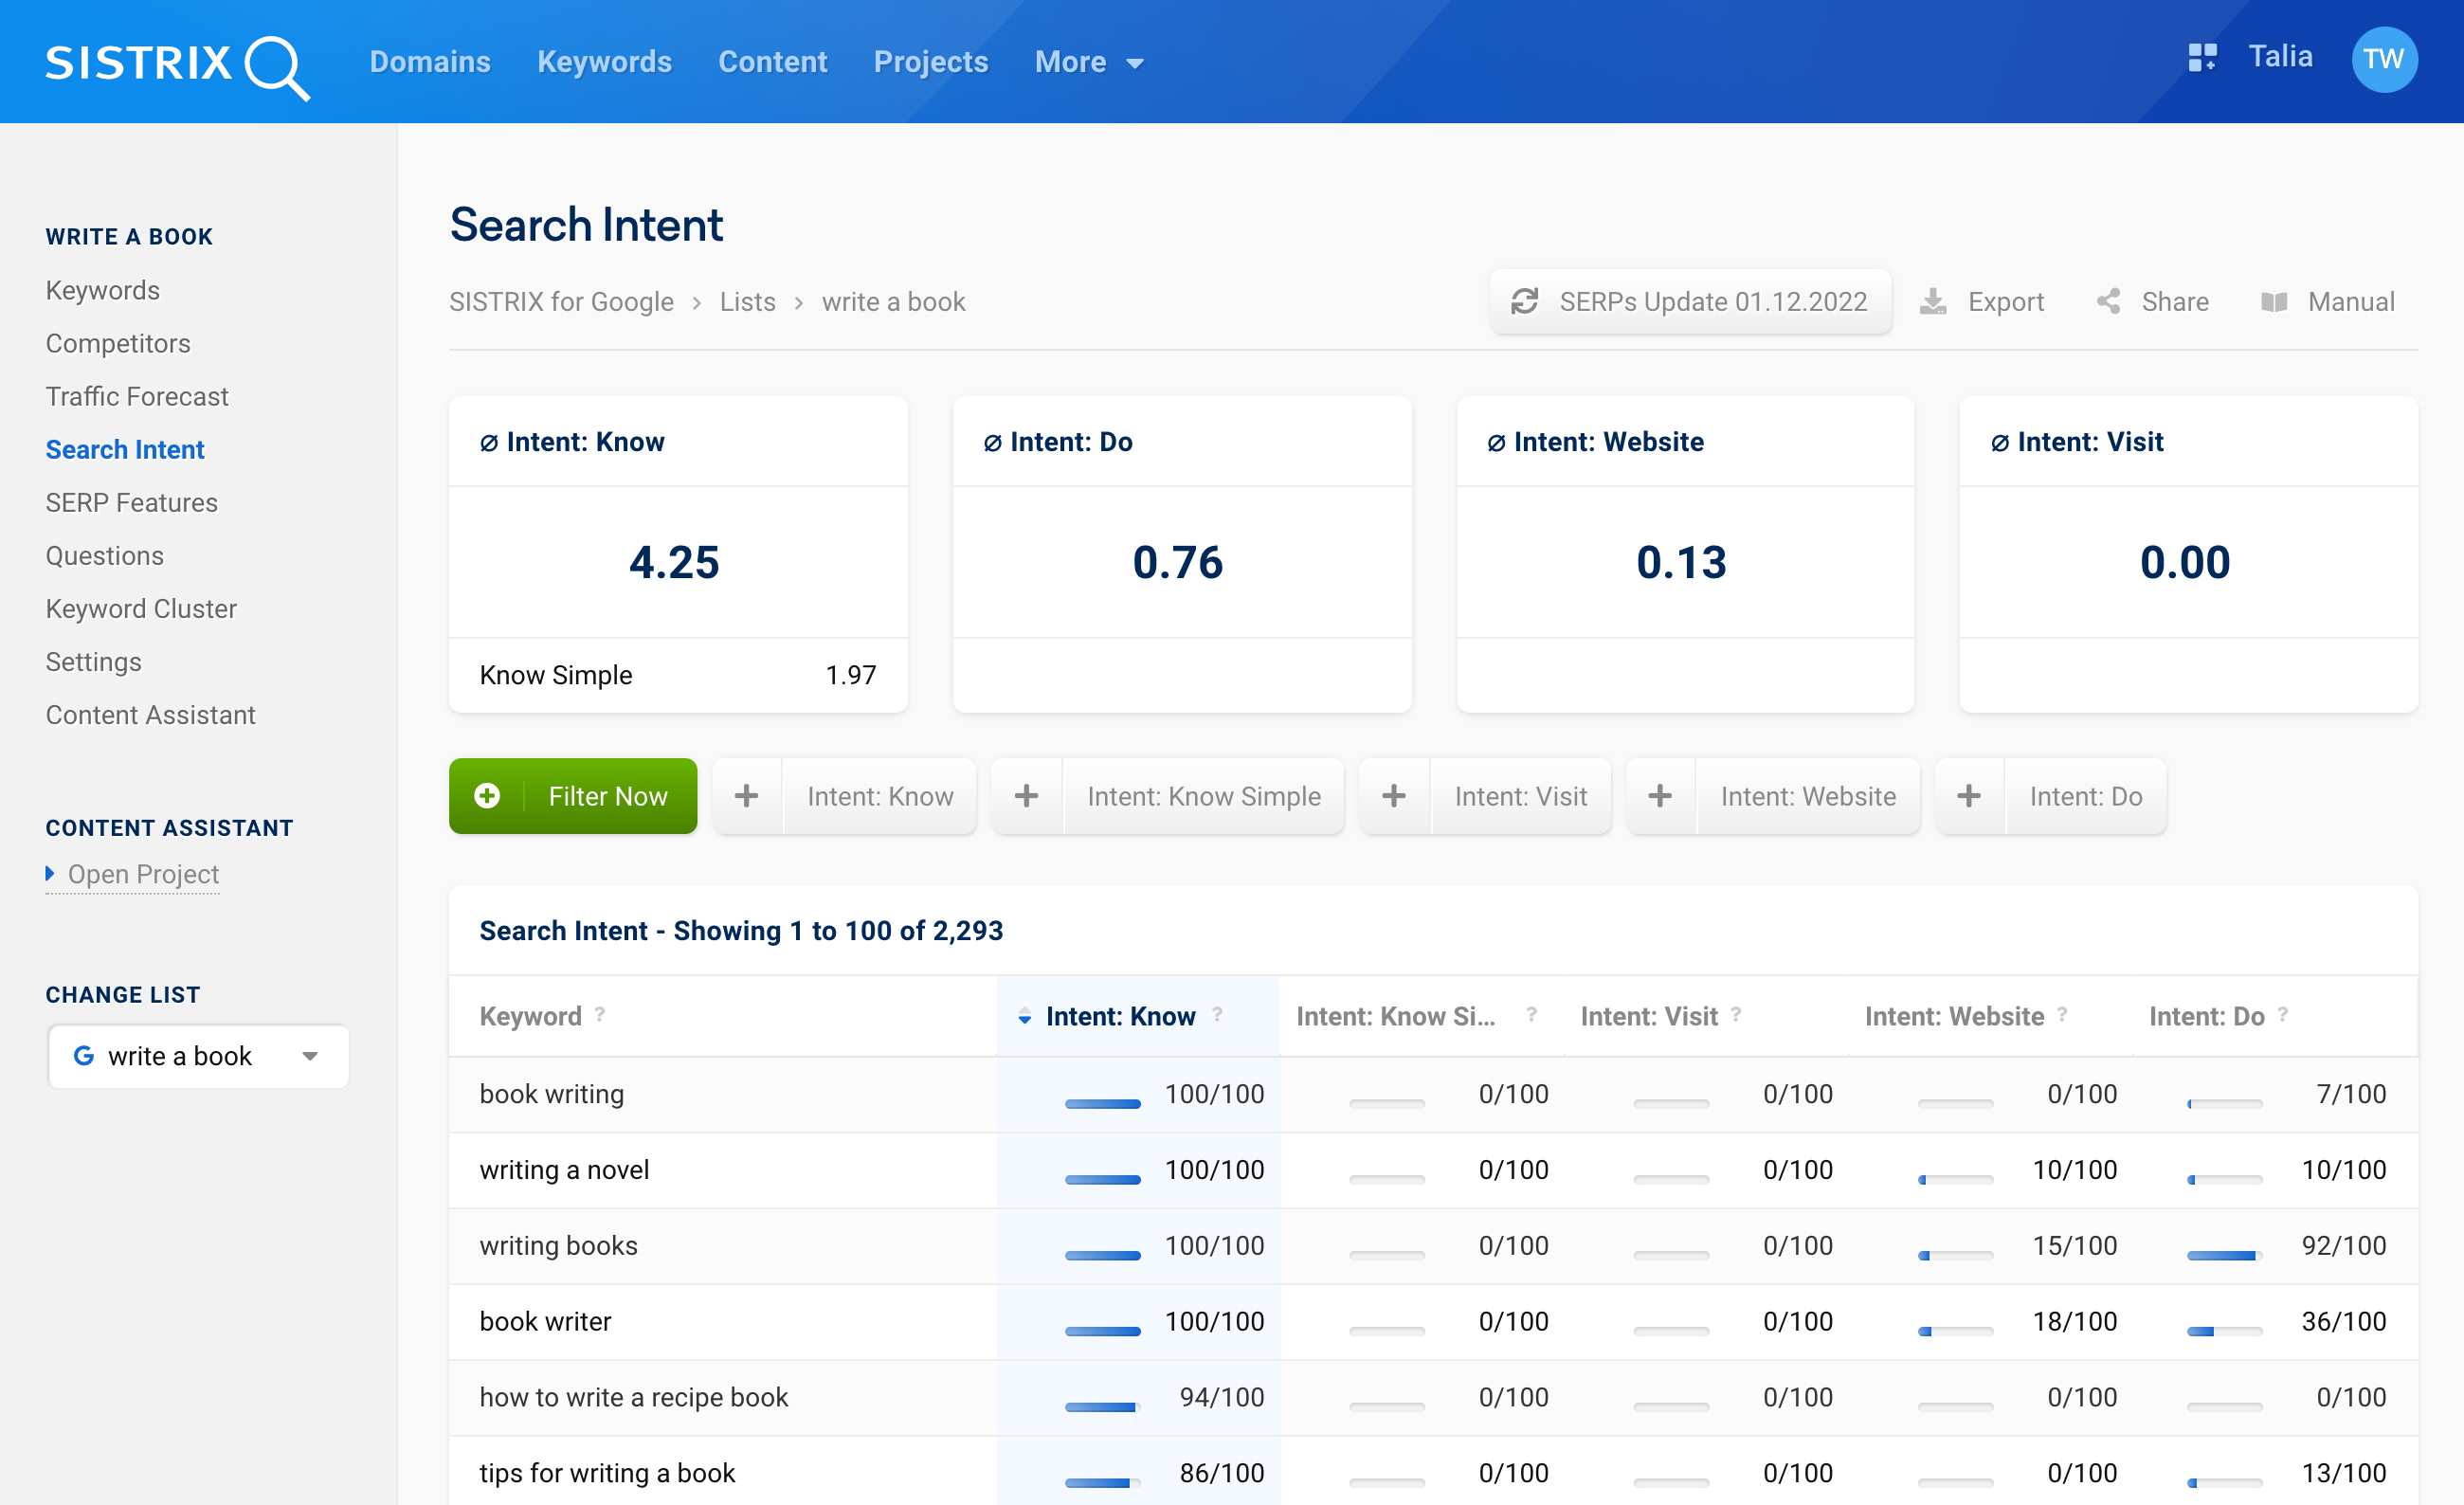Expand the More menu arrow
Image resolution: width=2464 pixels, height=1505 pixels.
[x=1135, y=63]
